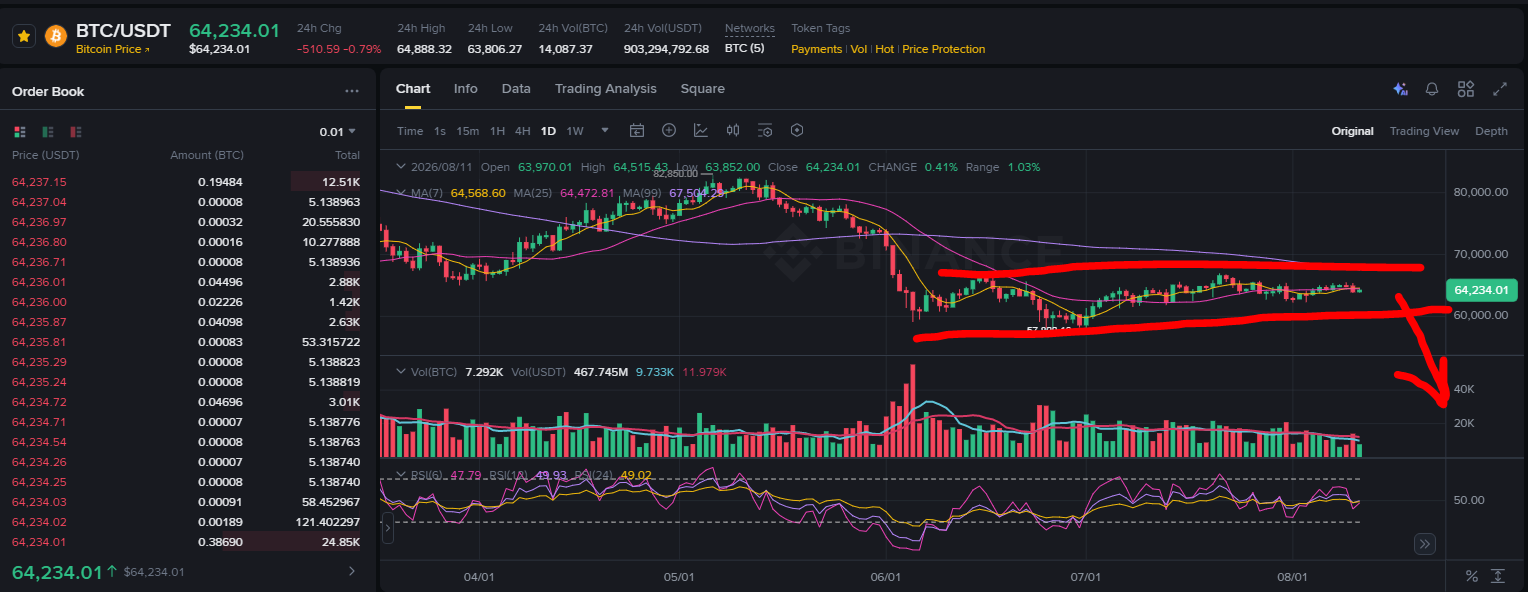Toggle percentage scale on price axis

tap(1472, 576)
